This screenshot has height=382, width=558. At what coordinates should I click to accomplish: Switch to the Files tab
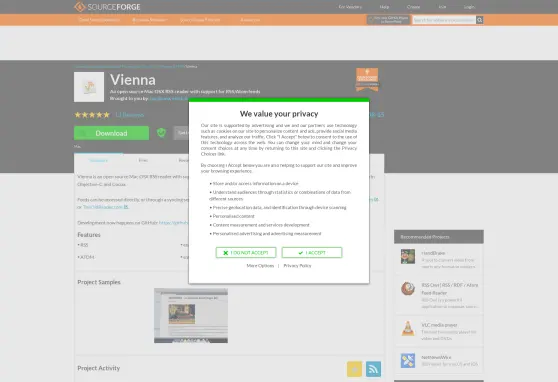tap(143, 160)
